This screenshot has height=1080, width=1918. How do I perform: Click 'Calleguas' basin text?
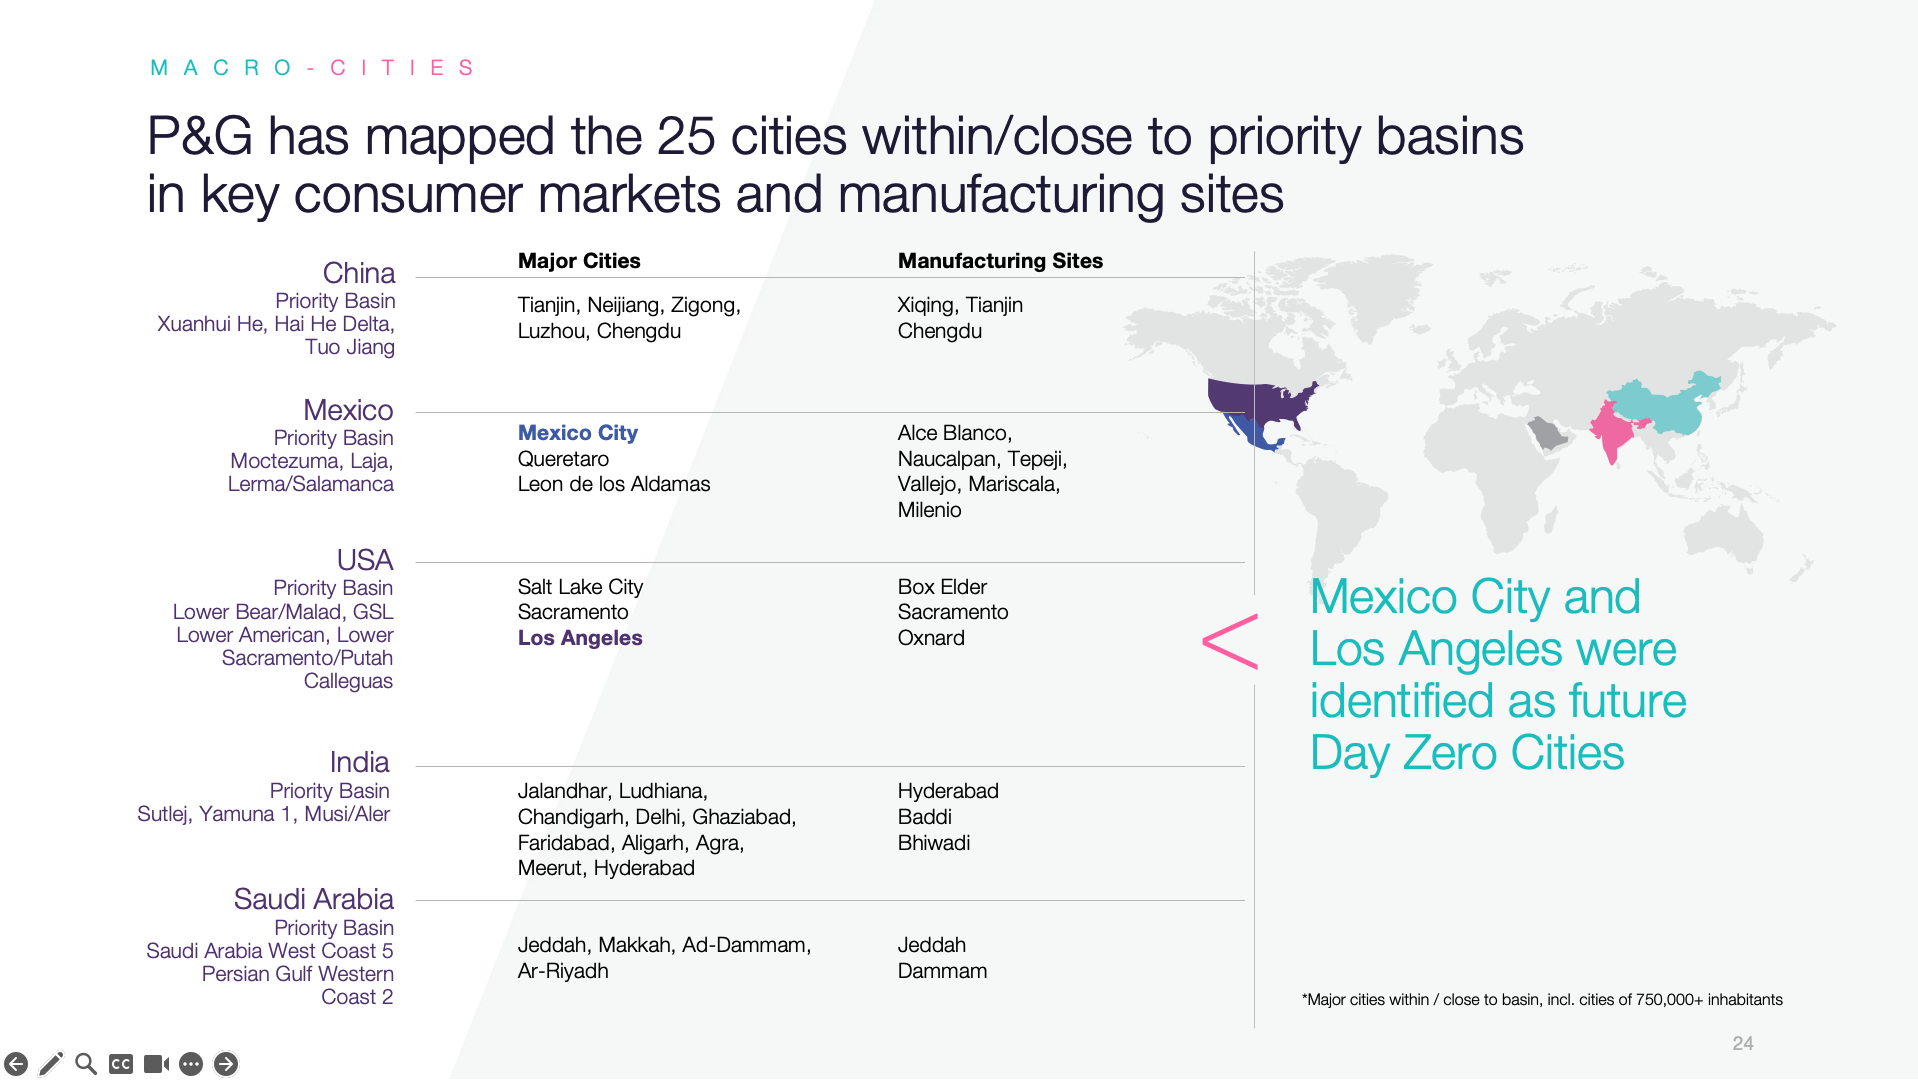(348, 681)
